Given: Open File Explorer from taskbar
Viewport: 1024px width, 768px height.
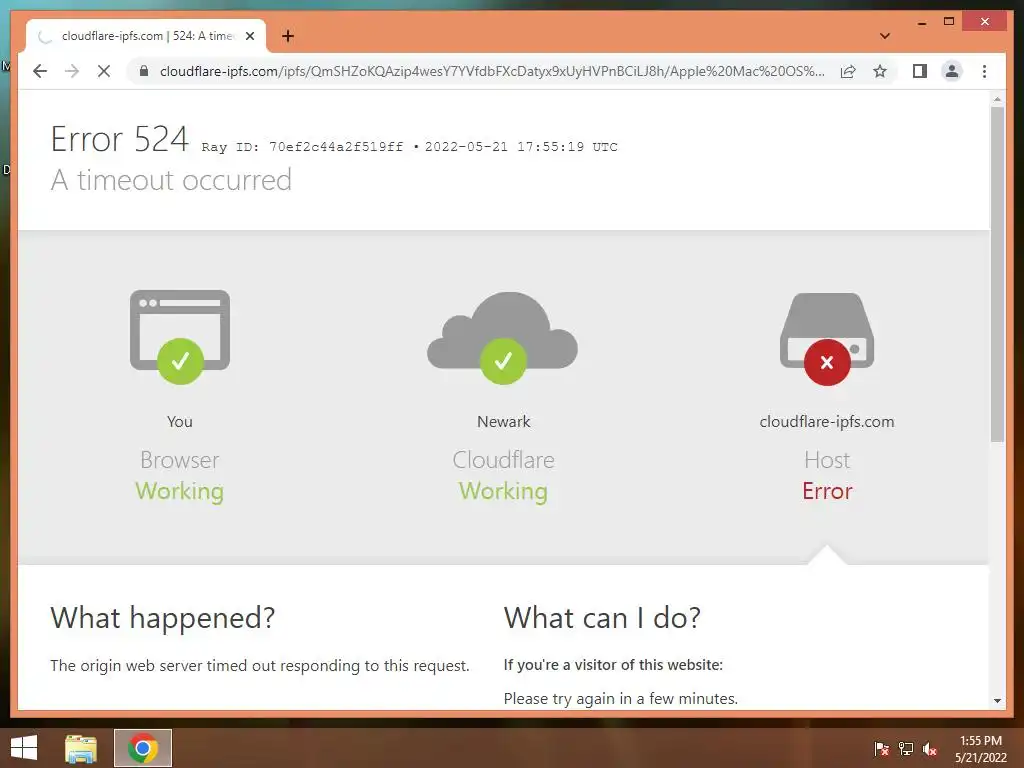Looking at the screenshot, I should (81, 748).
